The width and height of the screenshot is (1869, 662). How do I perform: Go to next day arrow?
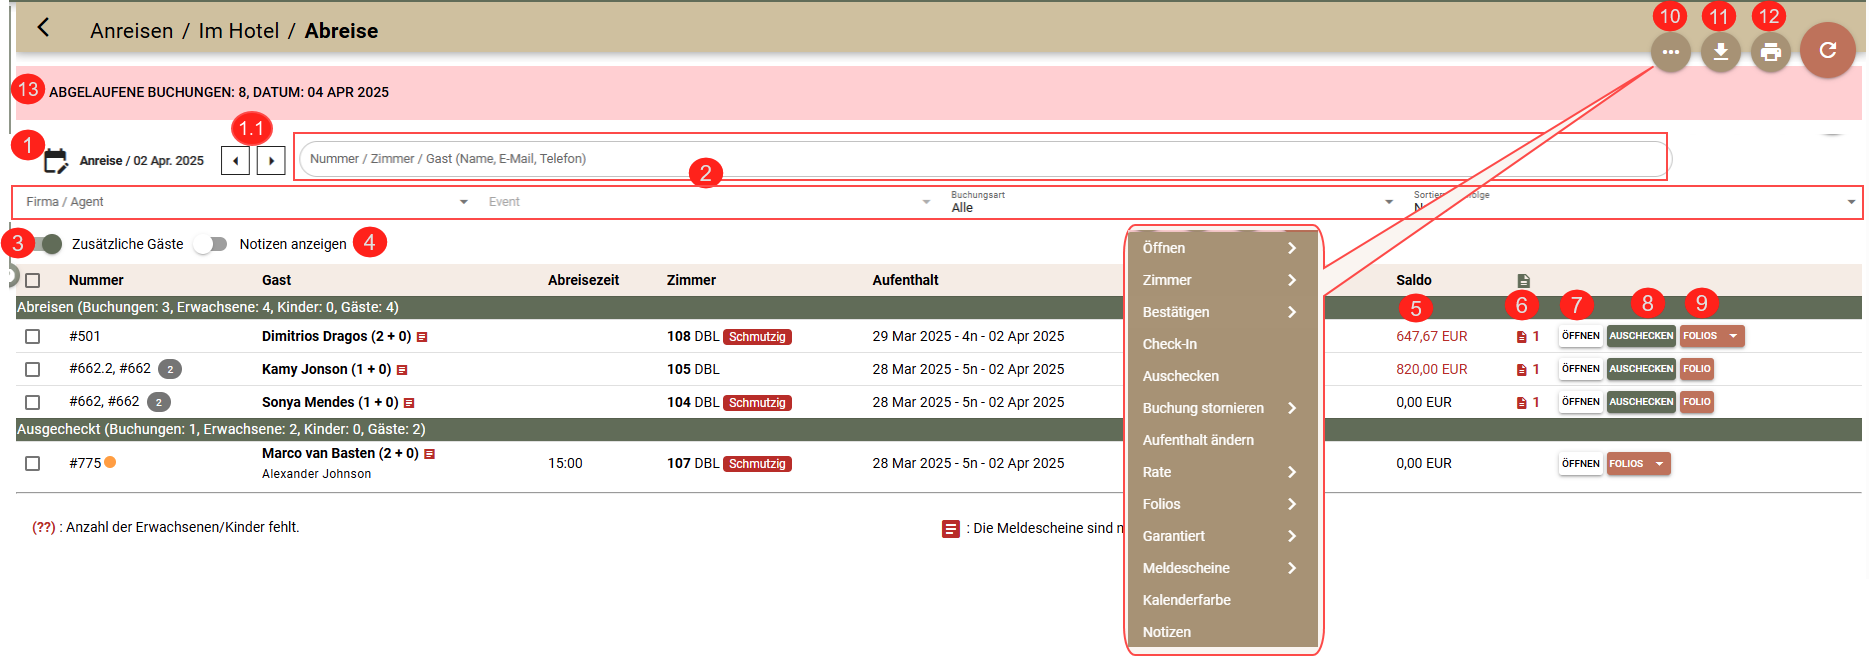point(271,160)
